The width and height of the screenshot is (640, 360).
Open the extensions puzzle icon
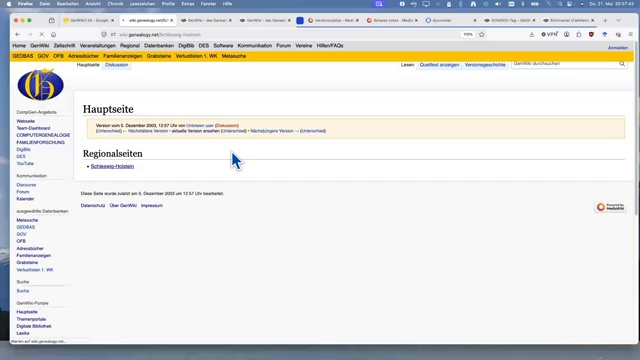tap(579, 35)
